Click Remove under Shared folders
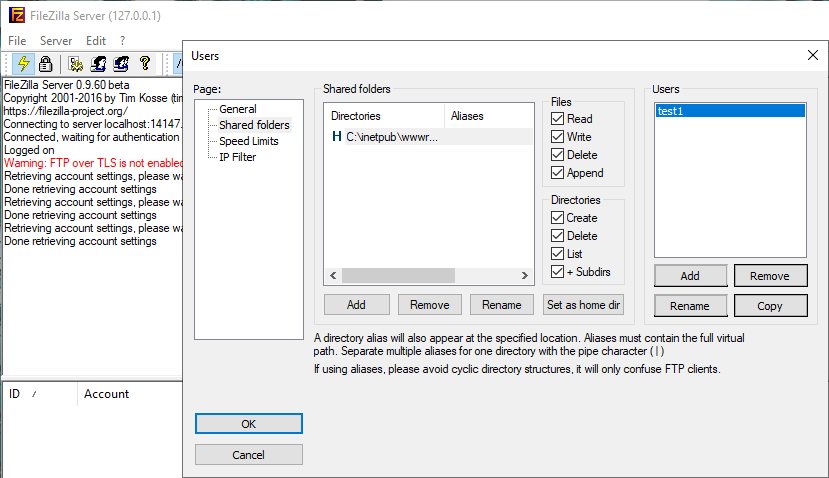The image size is (829, 478). click(x=429, y=305)
